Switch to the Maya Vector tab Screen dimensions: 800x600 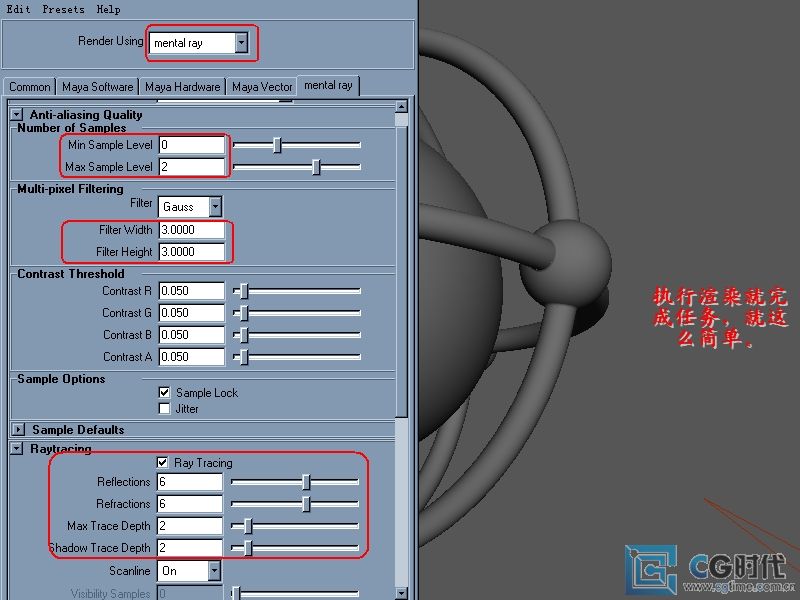coord(262,87)
